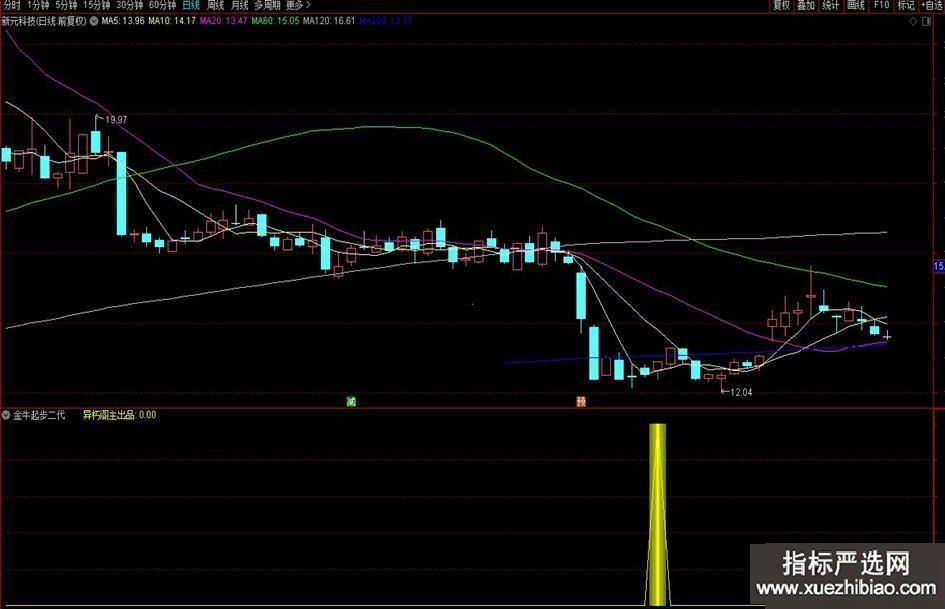Expand the 更多 periods menu

click(x=298, y=5)
